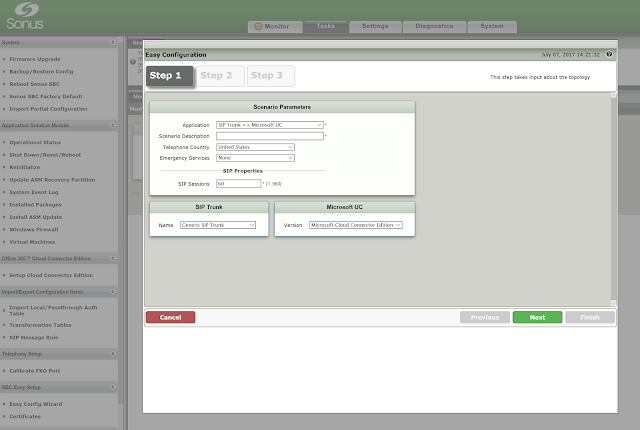Collapse Telephony Setup section
This screenshot has width=640, height=430.
click(x=113, y=354)
